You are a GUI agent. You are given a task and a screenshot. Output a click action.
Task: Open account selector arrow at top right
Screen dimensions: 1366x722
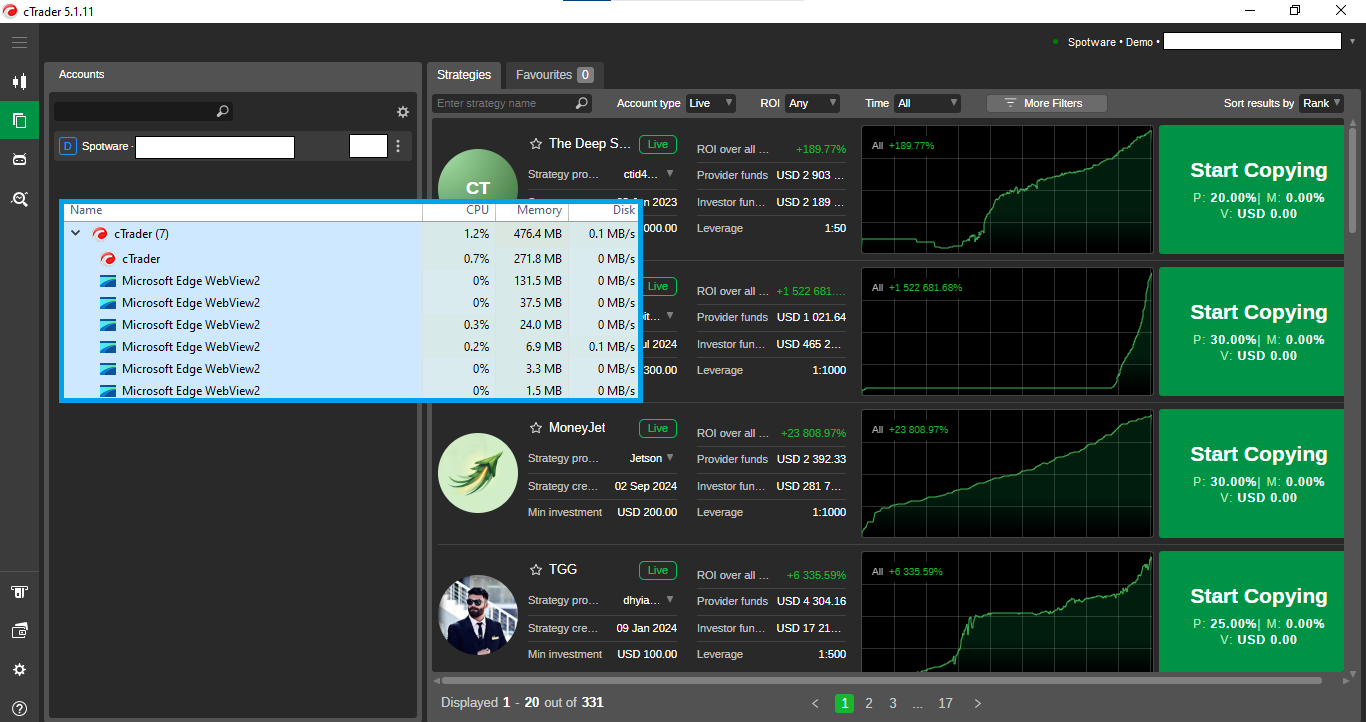click(x=1353, y=42)
